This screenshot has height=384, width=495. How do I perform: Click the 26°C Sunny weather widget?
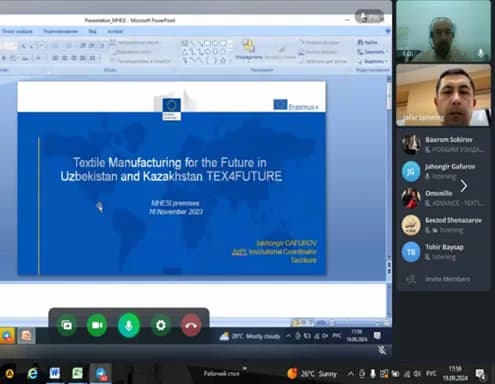pyautogui.click(x=312, y=374)
